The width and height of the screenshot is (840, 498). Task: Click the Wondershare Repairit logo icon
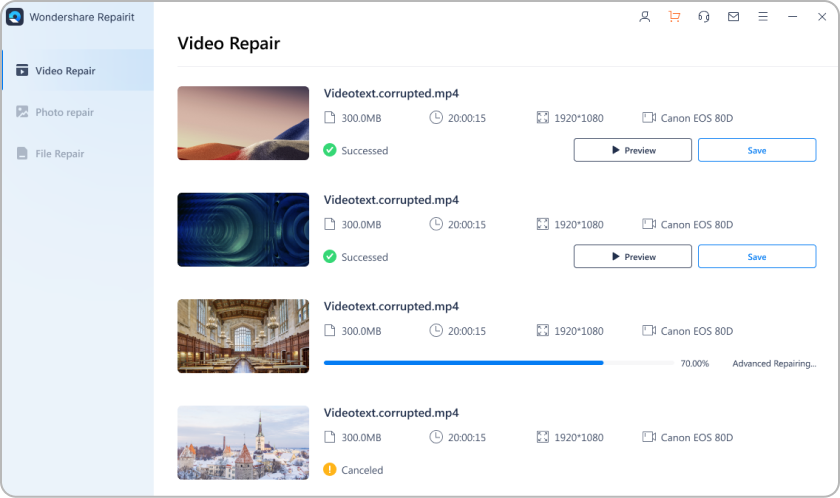click(x=14, y=17)
